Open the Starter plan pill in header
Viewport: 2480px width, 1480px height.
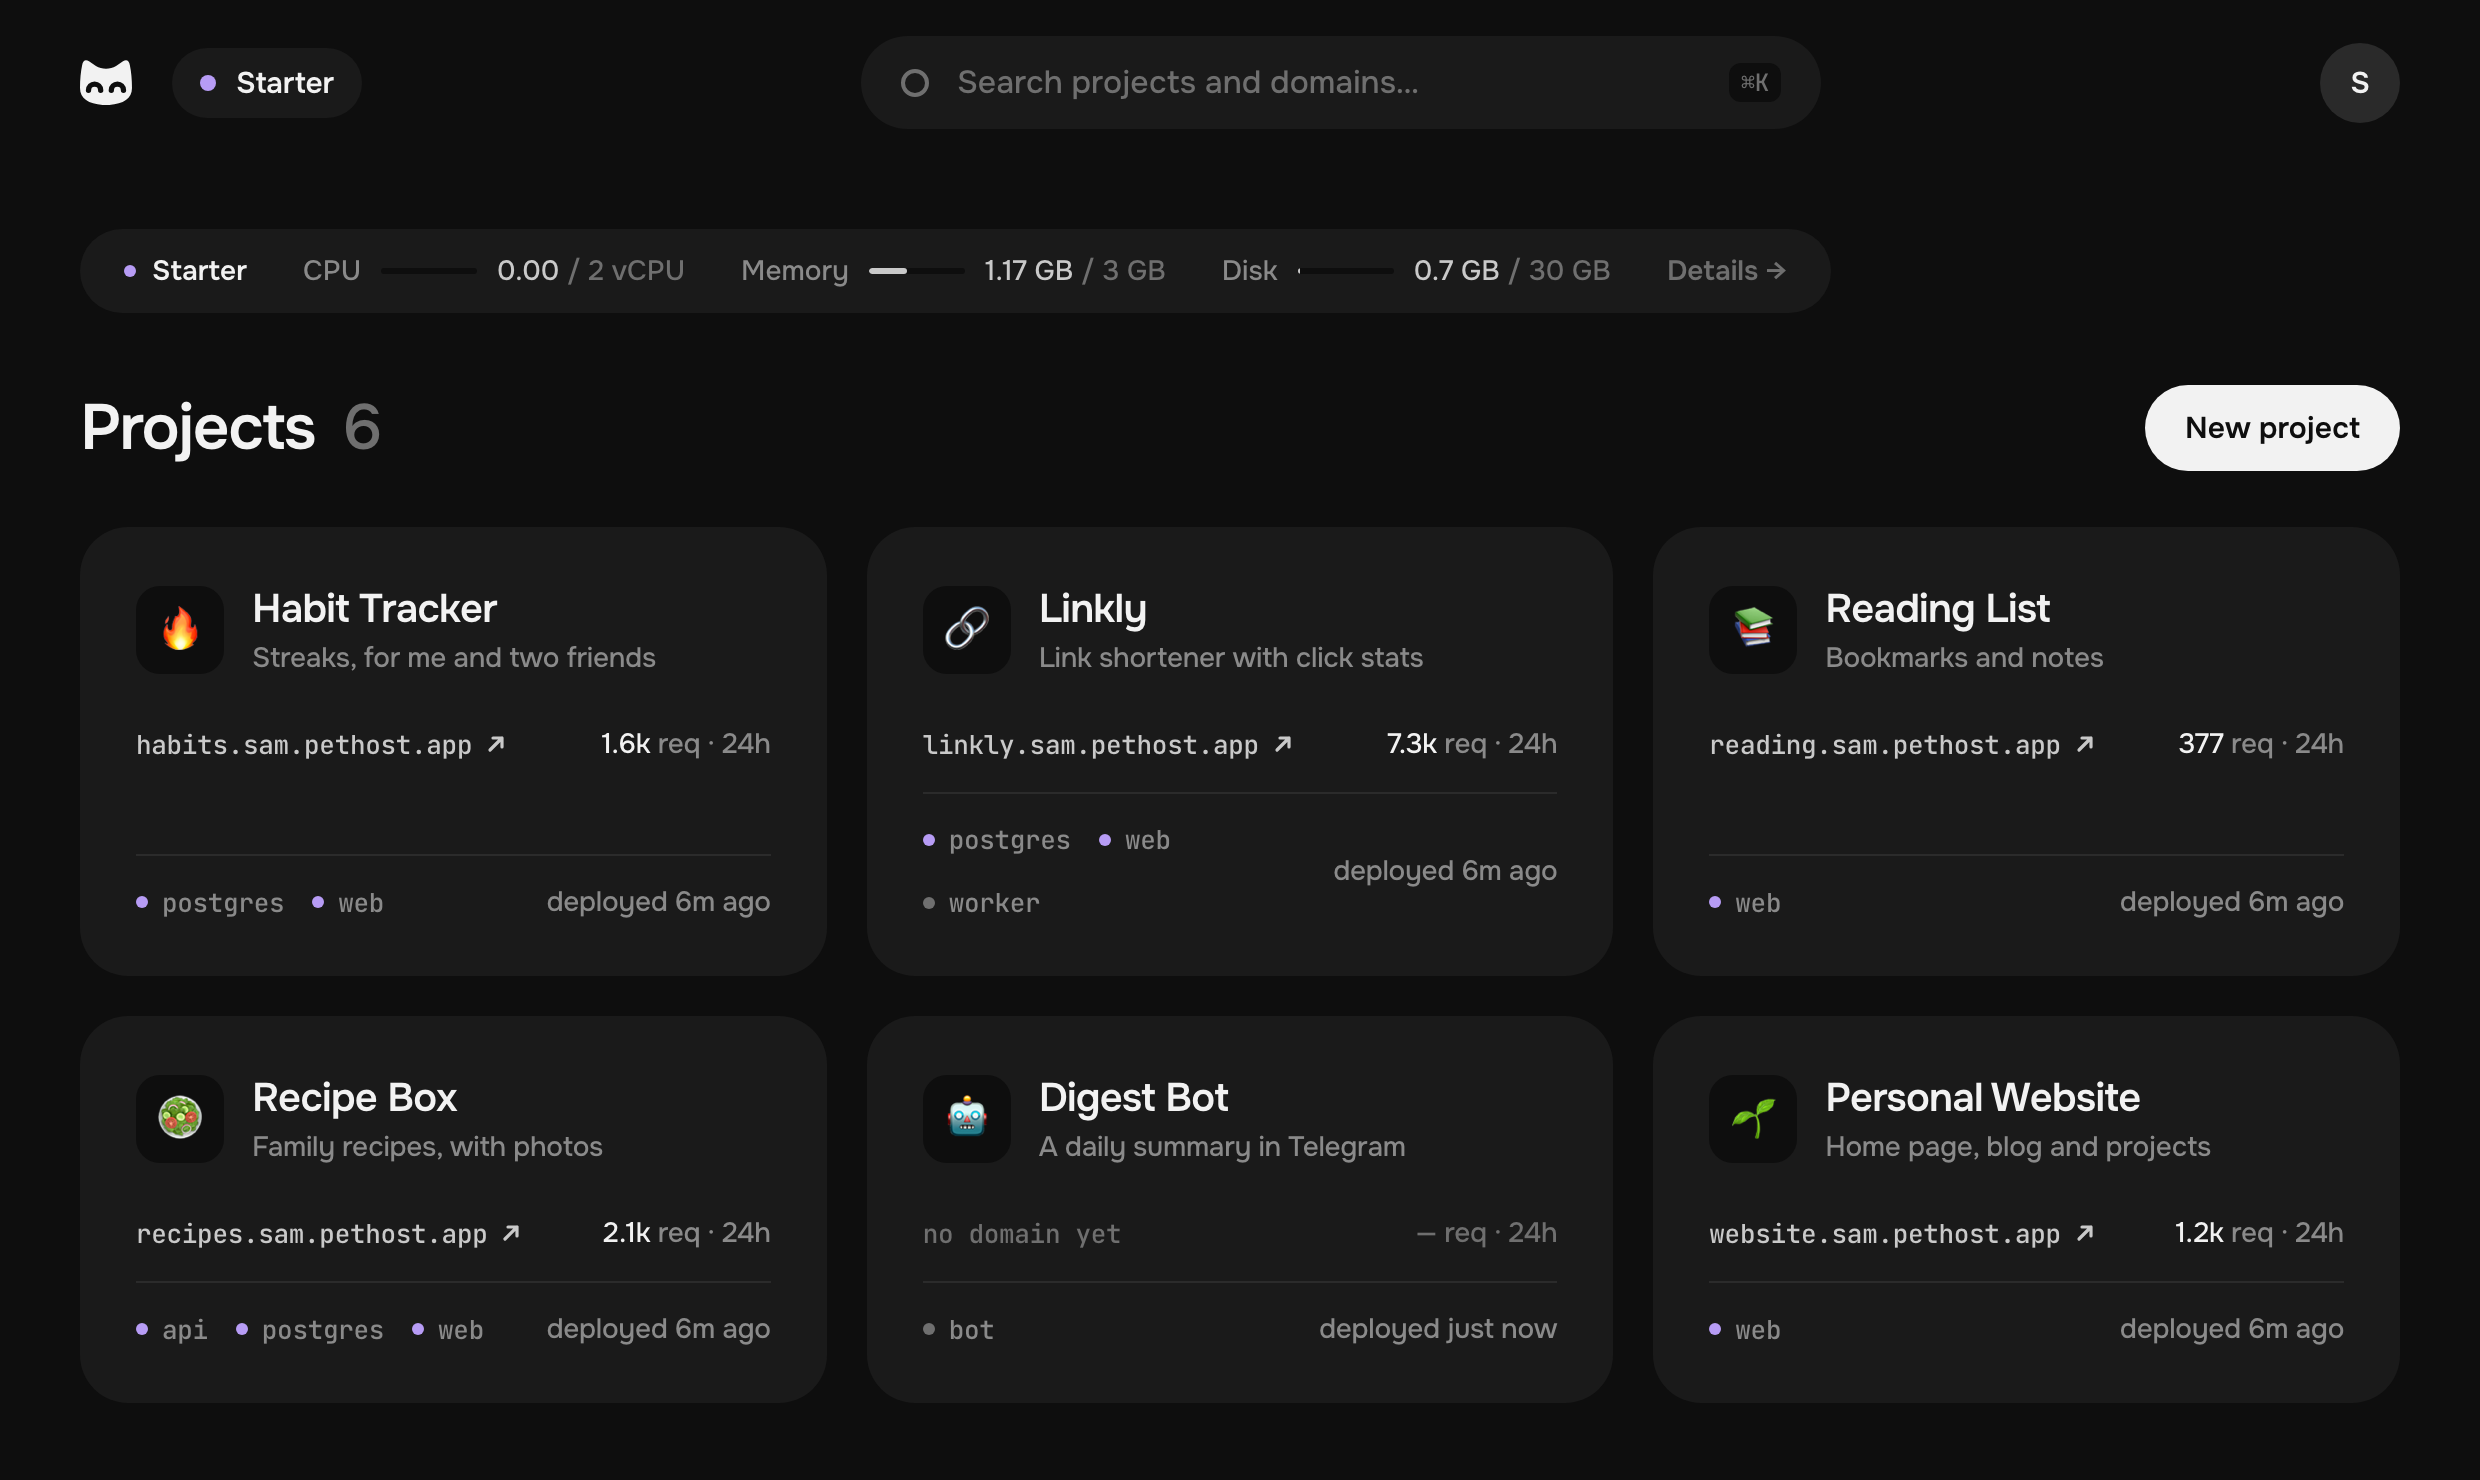click(266, 83)
